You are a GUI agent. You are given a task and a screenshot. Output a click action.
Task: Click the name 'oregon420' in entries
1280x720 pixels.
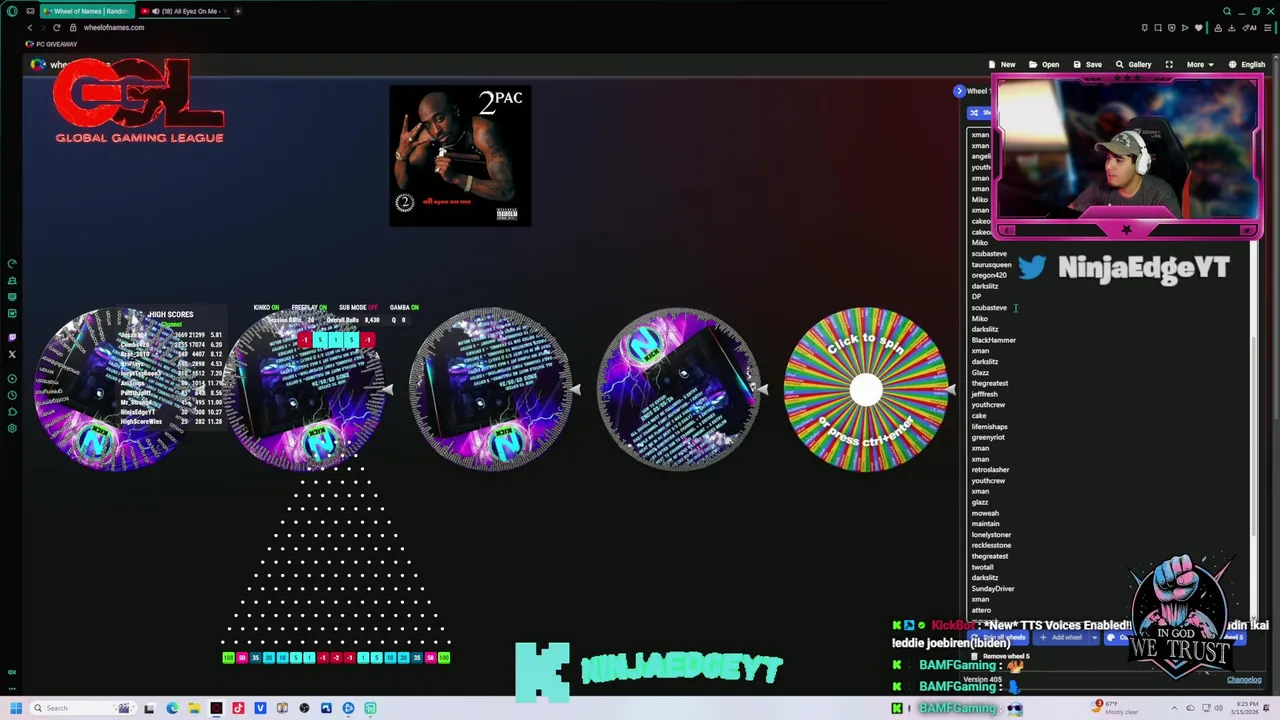(989, 275)
